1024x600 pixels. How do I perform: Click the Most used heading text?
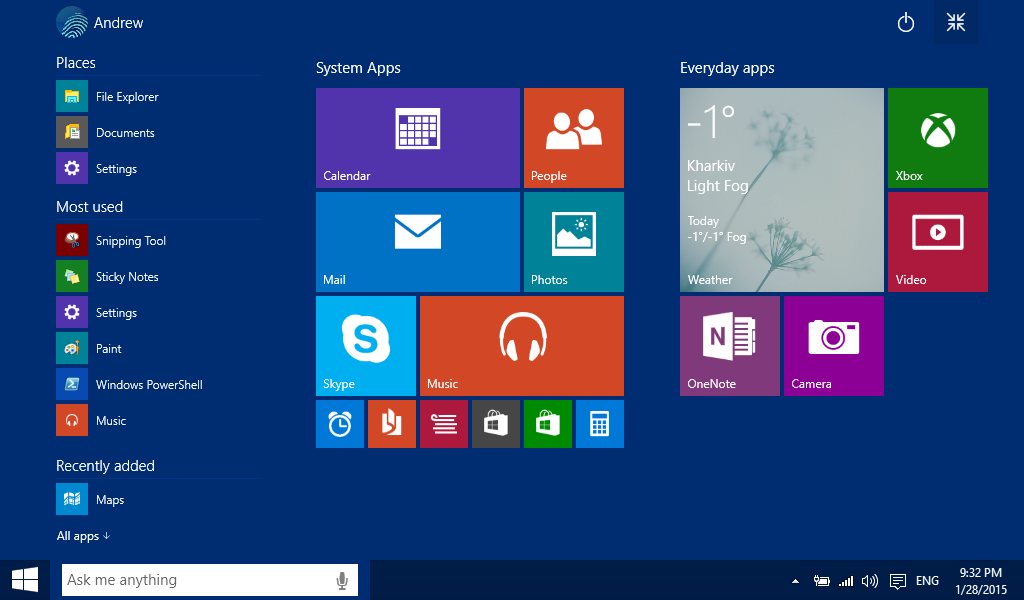[89, 207]
